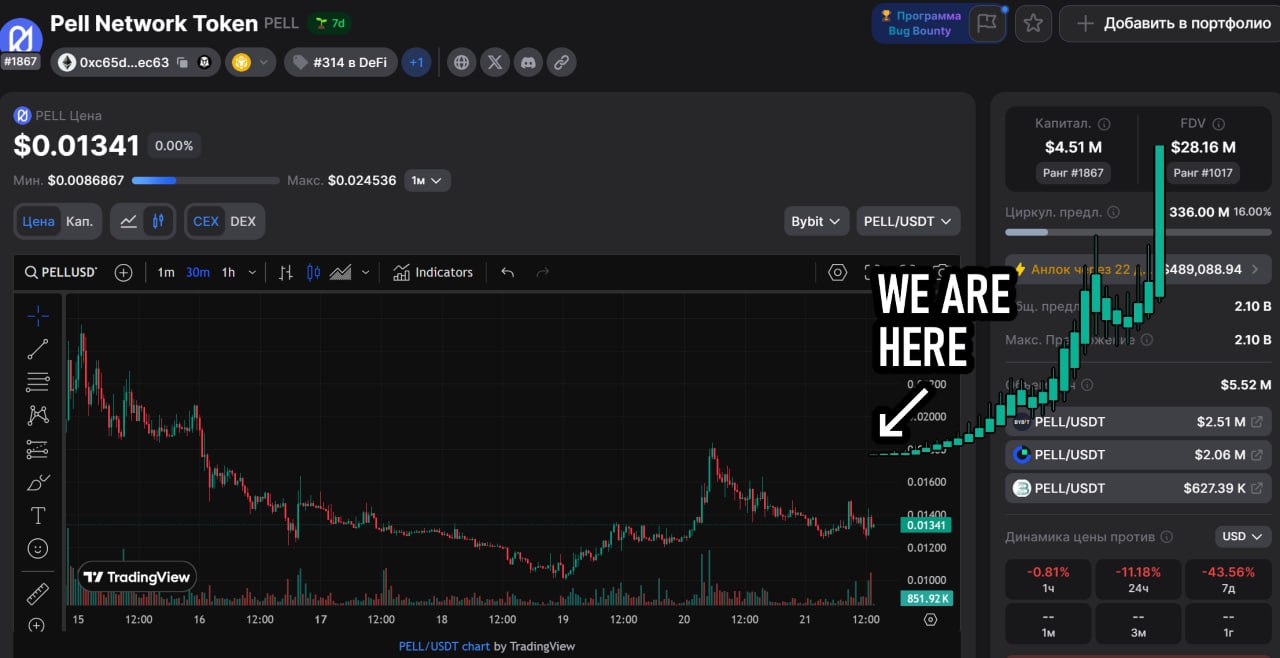Set chart interval to 1m

click(166, 272)
